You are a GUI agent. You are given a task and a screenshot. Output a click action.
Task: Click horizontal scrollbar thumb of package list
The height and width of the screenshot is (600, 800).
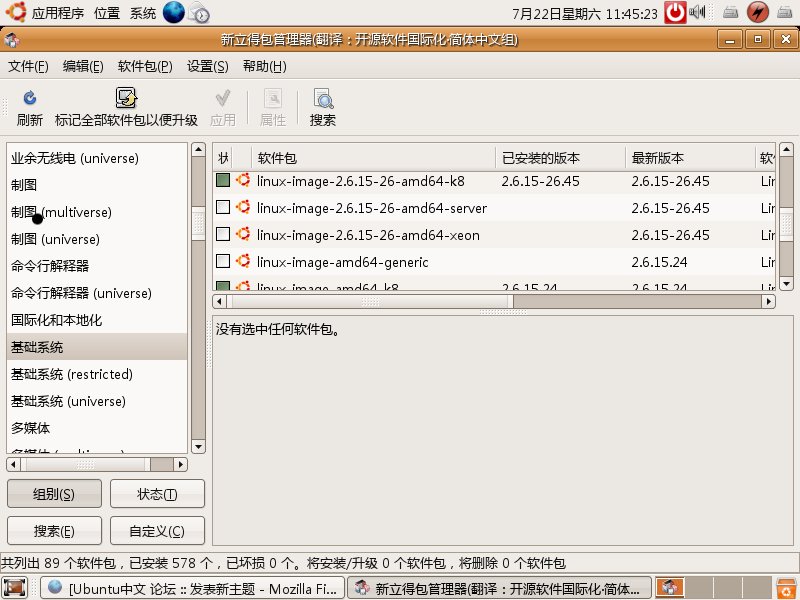pos(370,302)
